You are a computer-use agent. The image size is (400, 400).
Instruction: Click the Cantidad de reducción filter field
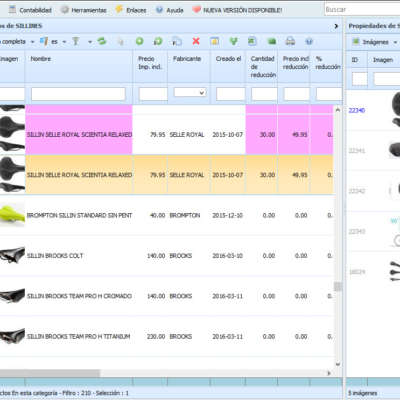(264, 94)
